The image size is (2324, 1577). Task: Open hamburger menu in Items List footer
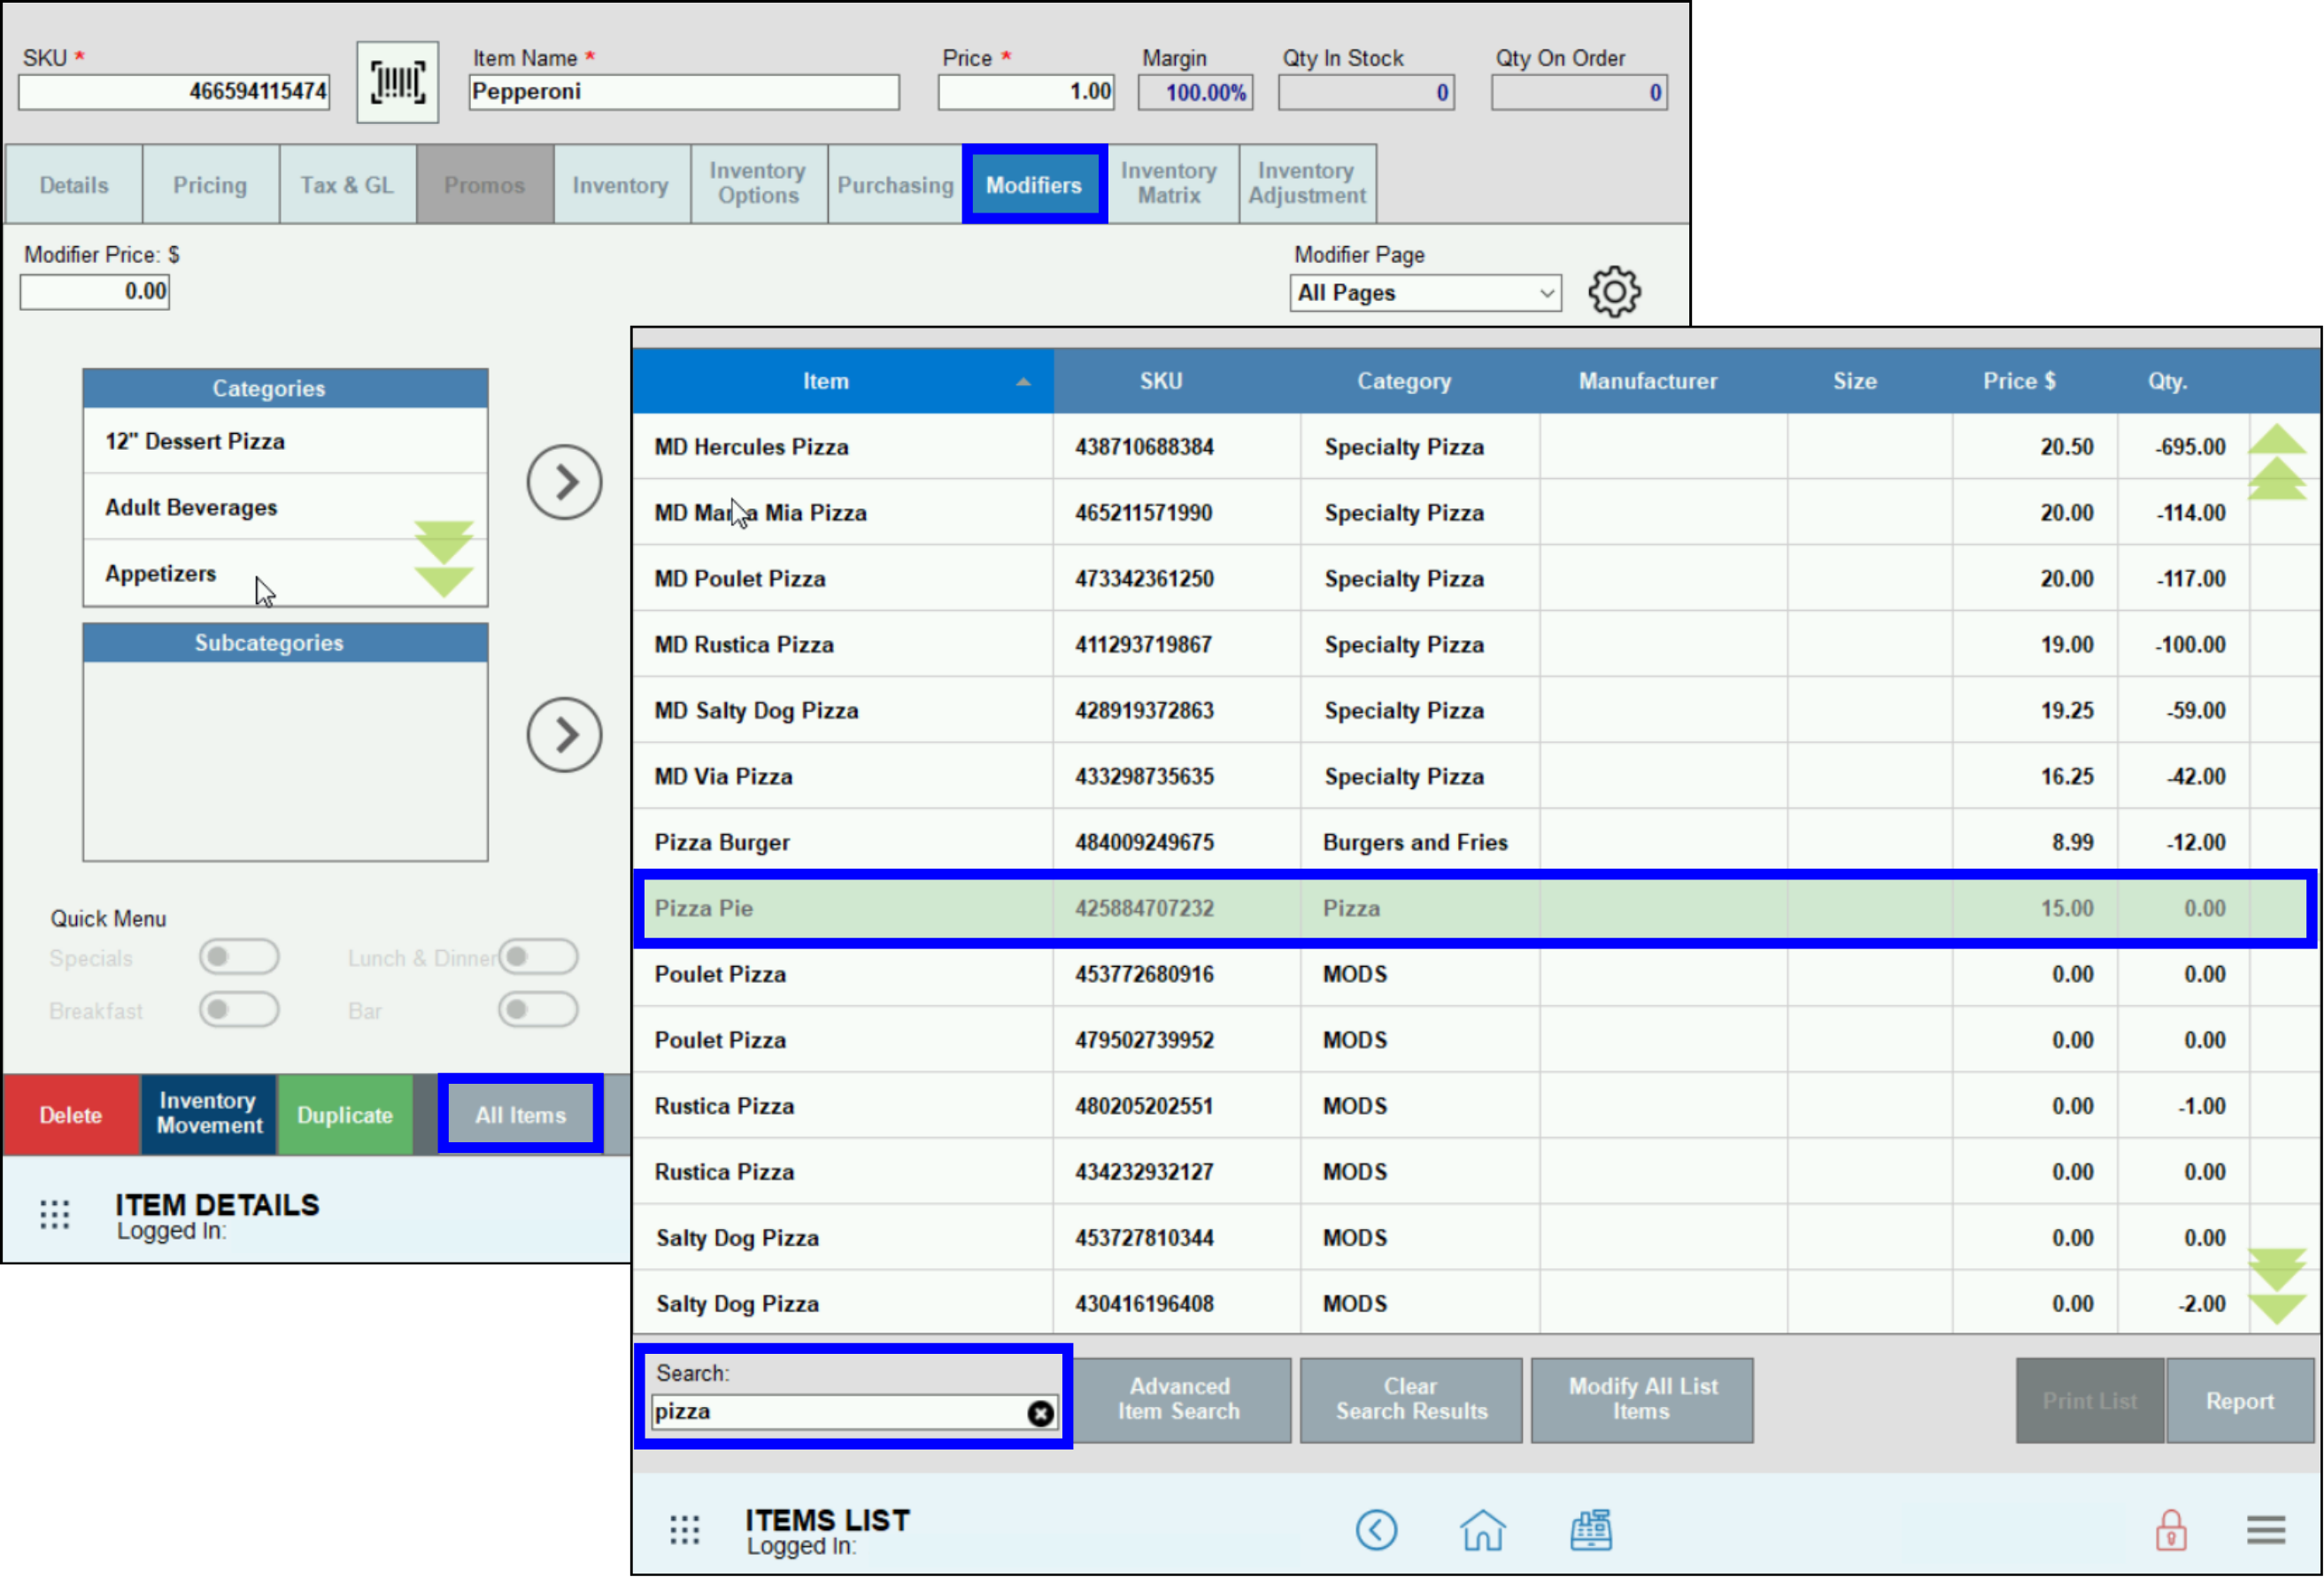pos(2265,1530)
